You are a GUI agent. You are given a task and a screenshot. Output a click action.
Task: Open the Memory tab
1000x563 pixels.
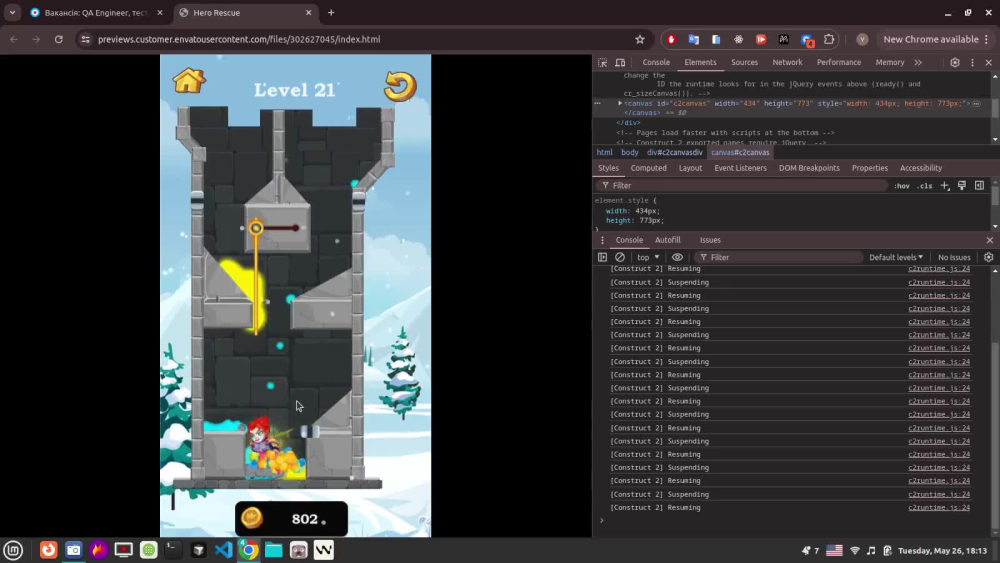tap(890, 62)
